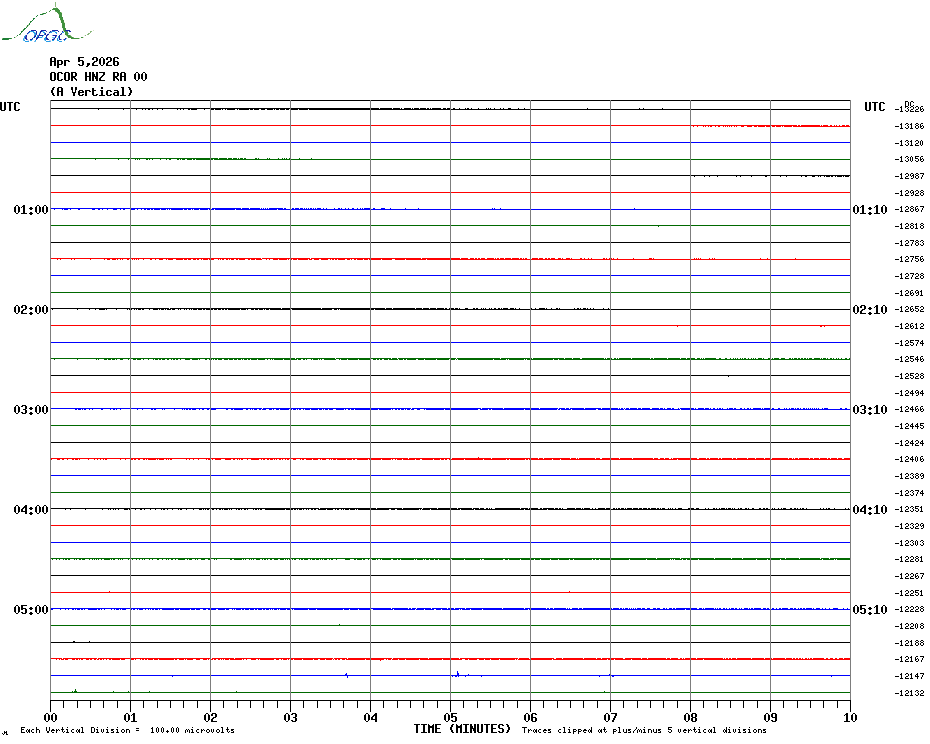Click the left UTC axis header
Viewport: 930px width, 744px height.
coord(10,107)
